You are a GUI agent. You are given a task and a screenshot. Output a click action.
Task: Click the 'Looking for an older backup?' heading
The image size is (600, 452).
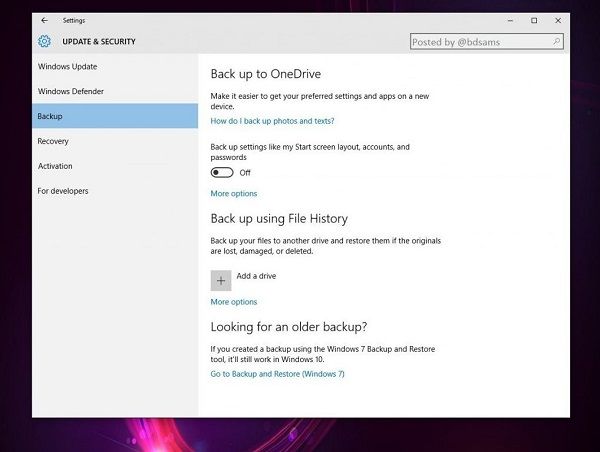(289, 327)
